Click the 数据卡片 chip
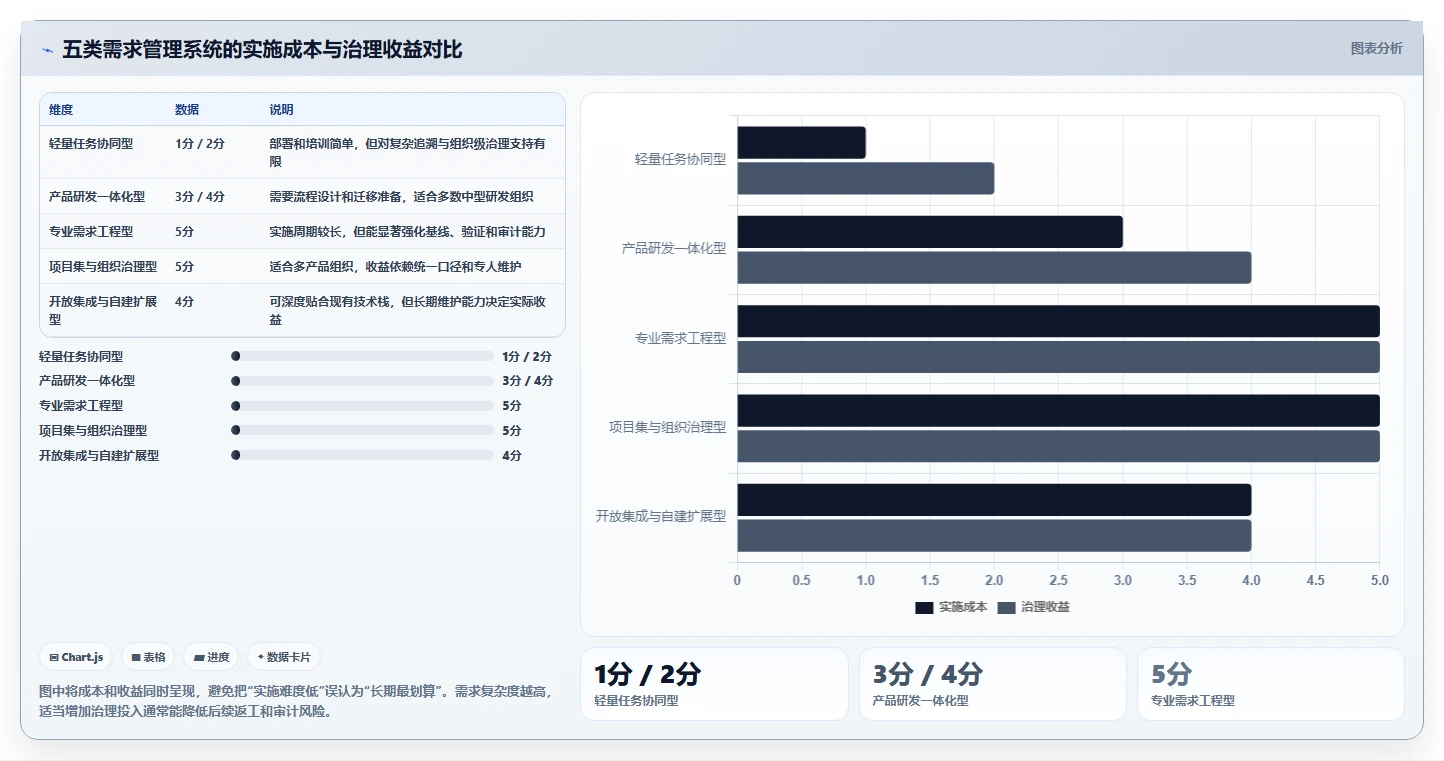The width and height of the screenshot is (1444, 761). (x=284, y=657)
